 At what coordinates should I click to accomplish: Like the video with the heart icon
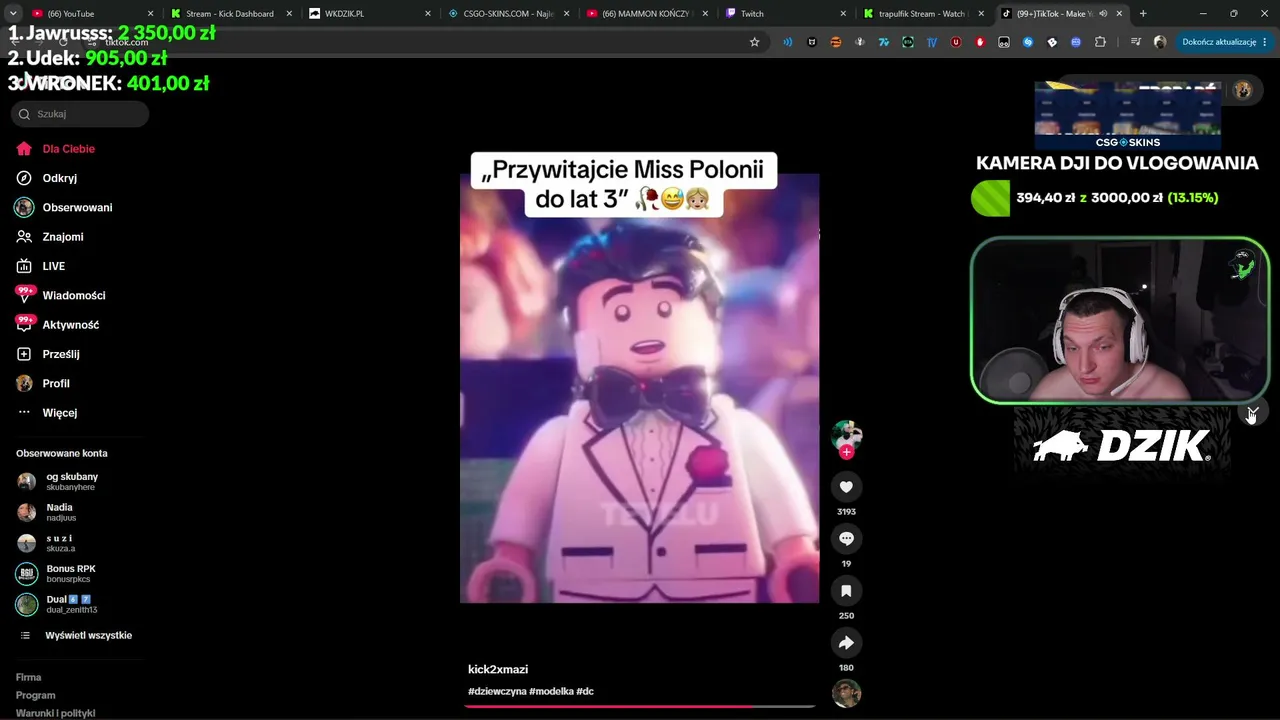click(846, 487)
